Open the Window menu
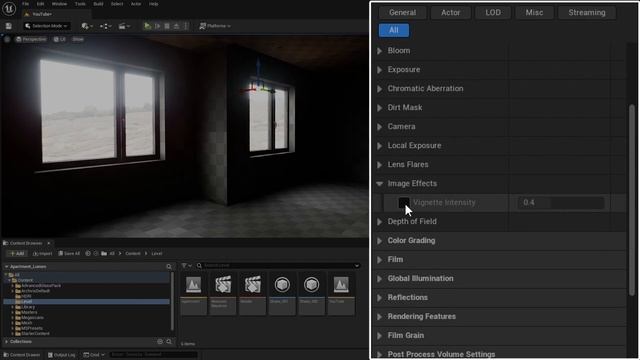 point(59,4)
